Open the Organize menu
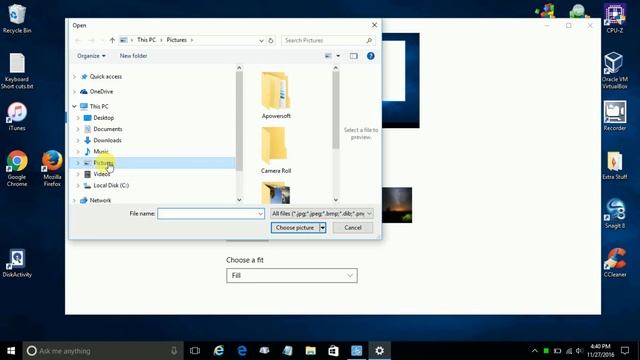This screenshot has width=640, height=360. click(91, 56)
